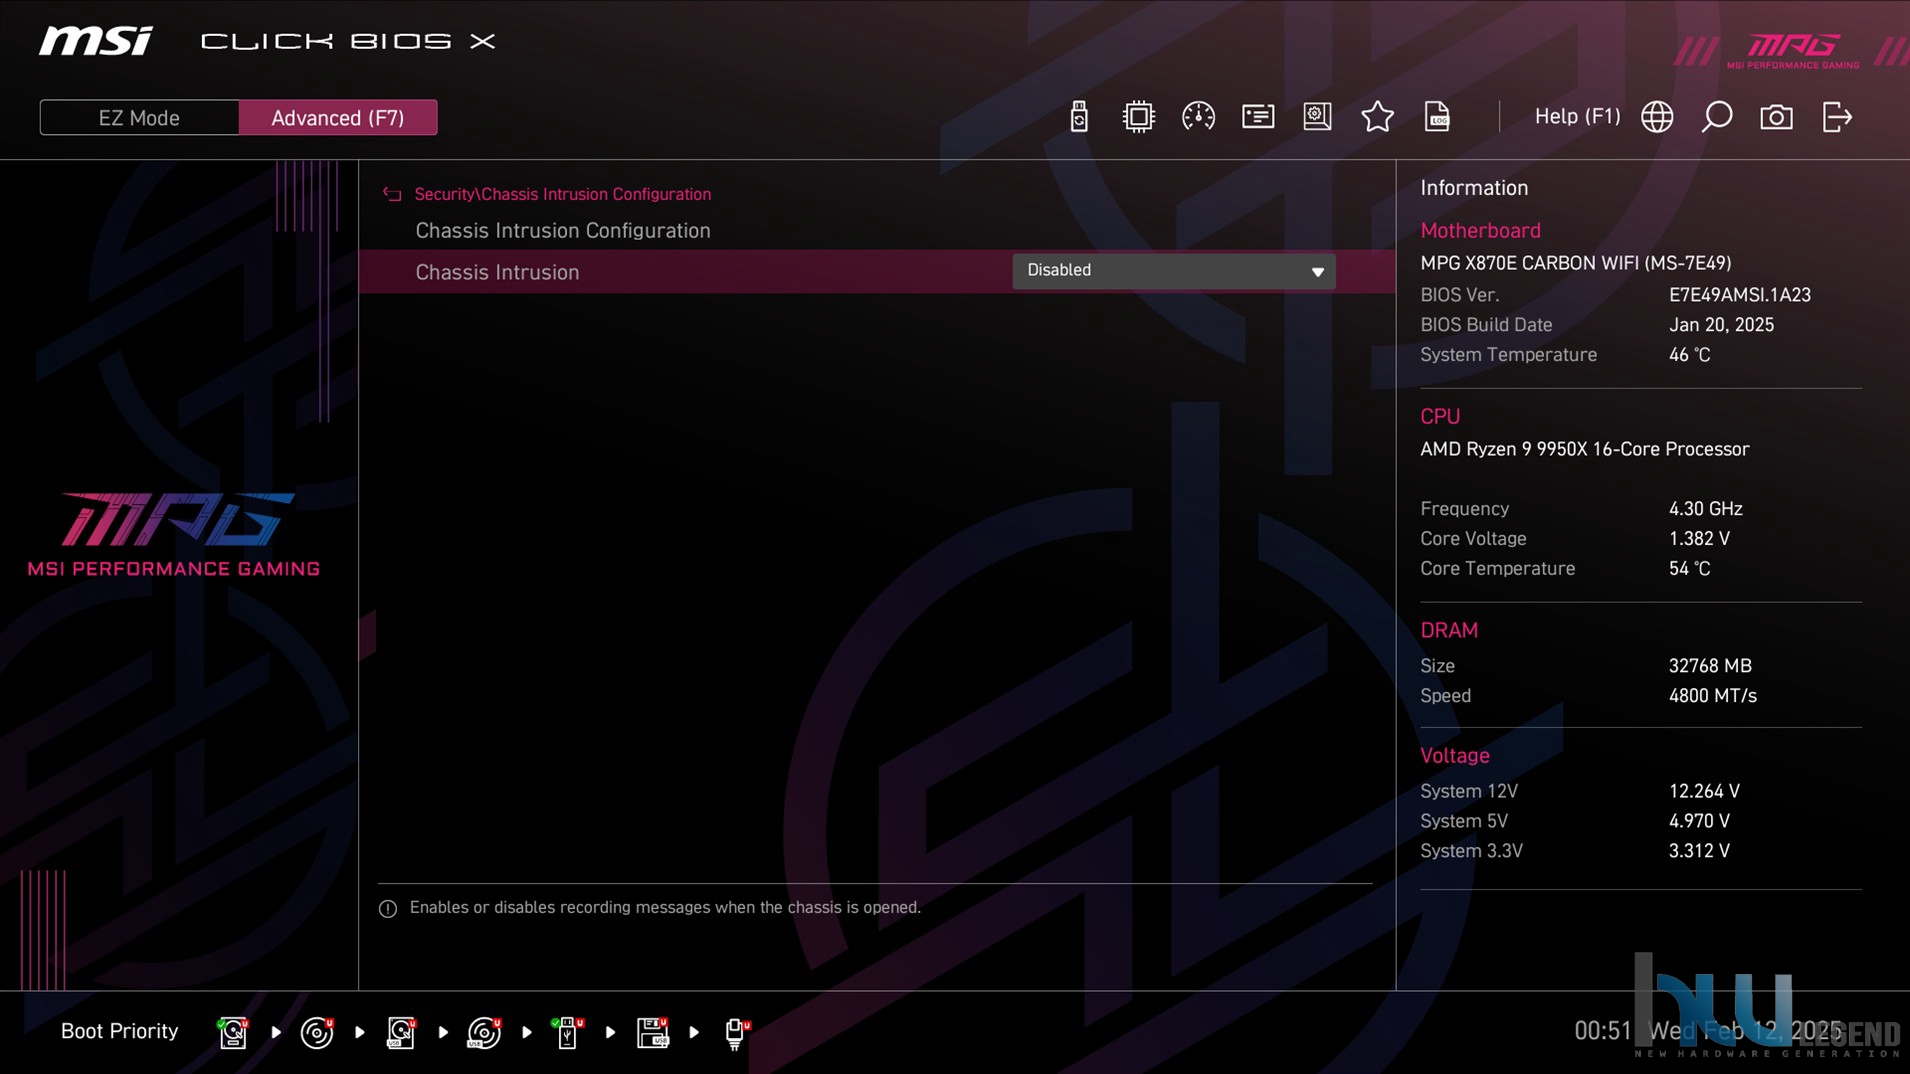Select the USB key boot icon
Image resolution: width=1910 pixels, height=1074 pixels.
pos(568,1032)
